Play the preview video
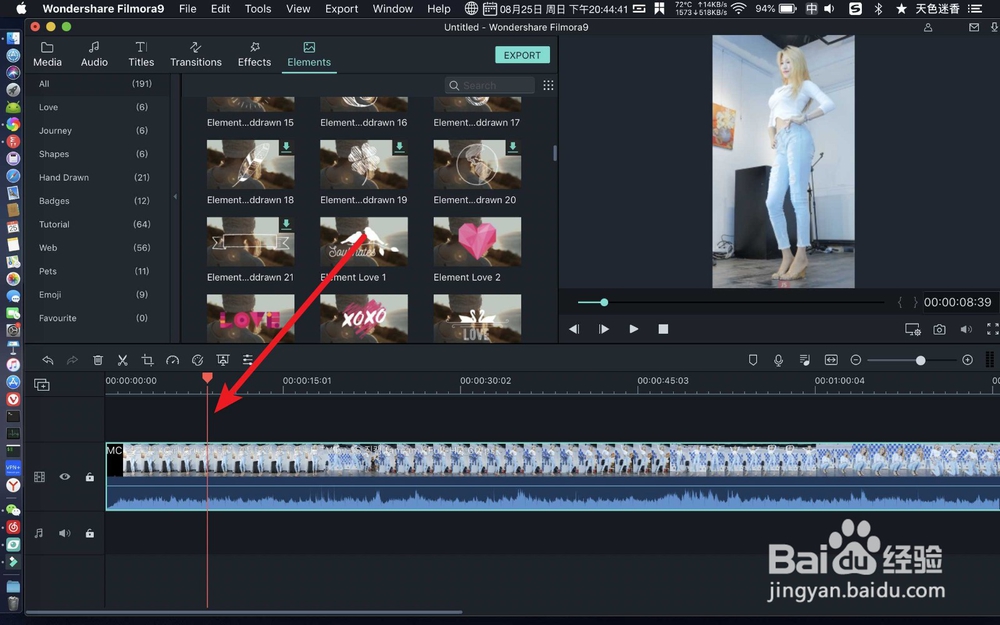Image resolution: width=1000 pixels, height=625 pixels. coord(633,329)
